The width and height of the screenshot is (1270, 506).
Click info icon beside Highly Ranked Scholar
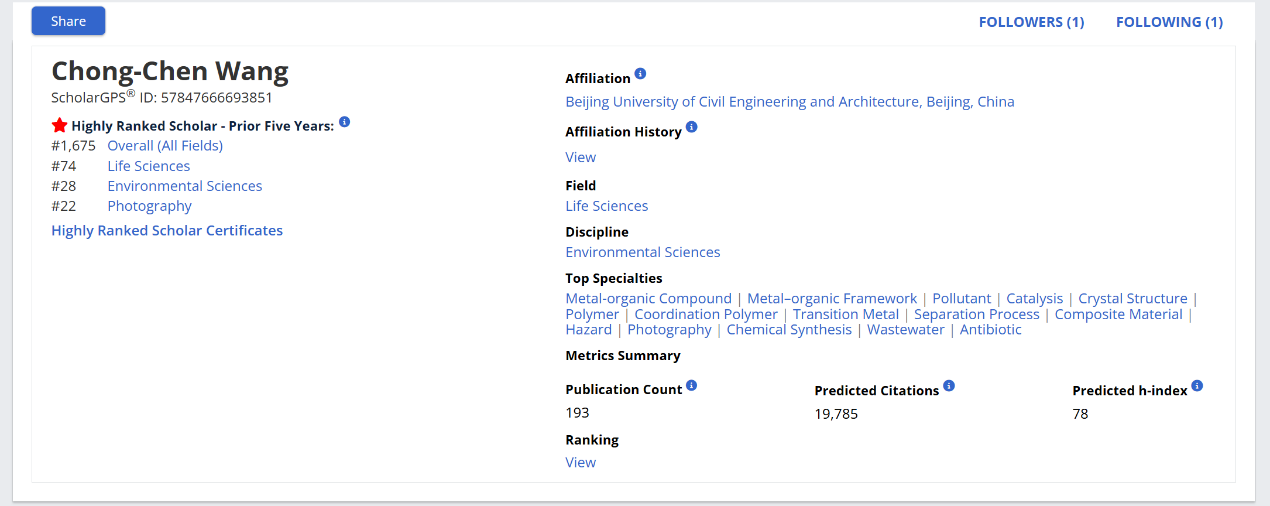tap(344, 122)
